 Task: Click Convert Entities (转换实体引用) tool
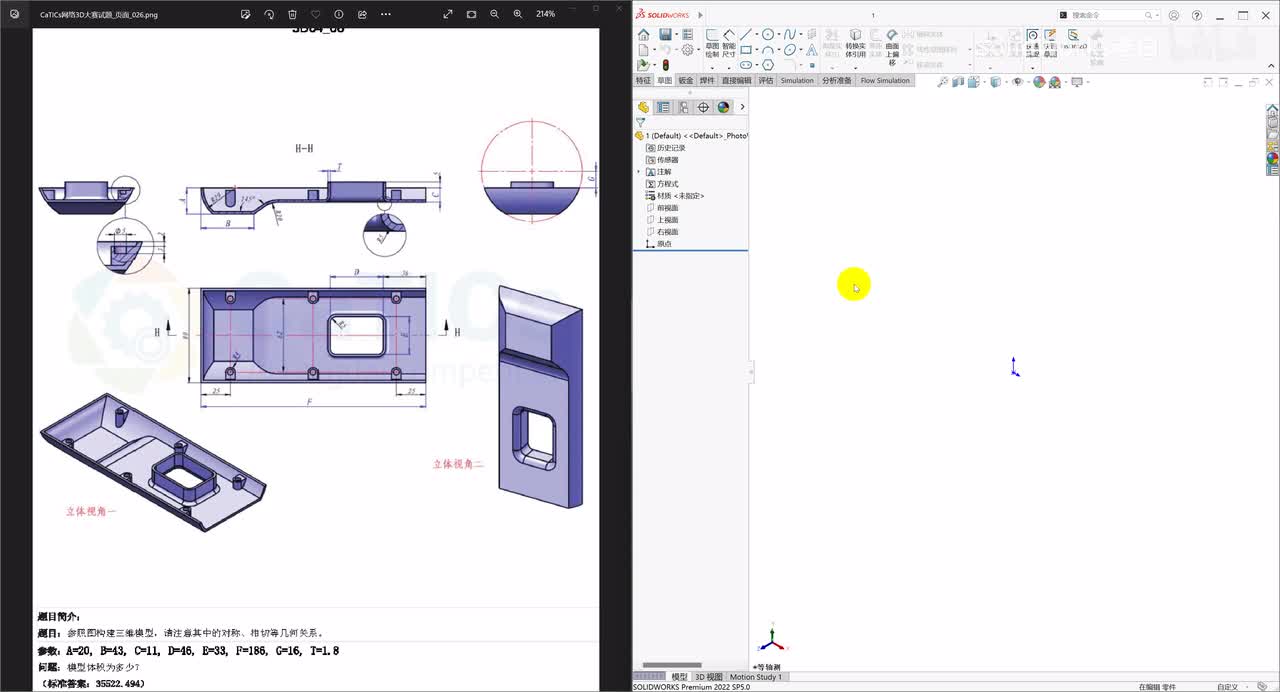click(855, 45)
